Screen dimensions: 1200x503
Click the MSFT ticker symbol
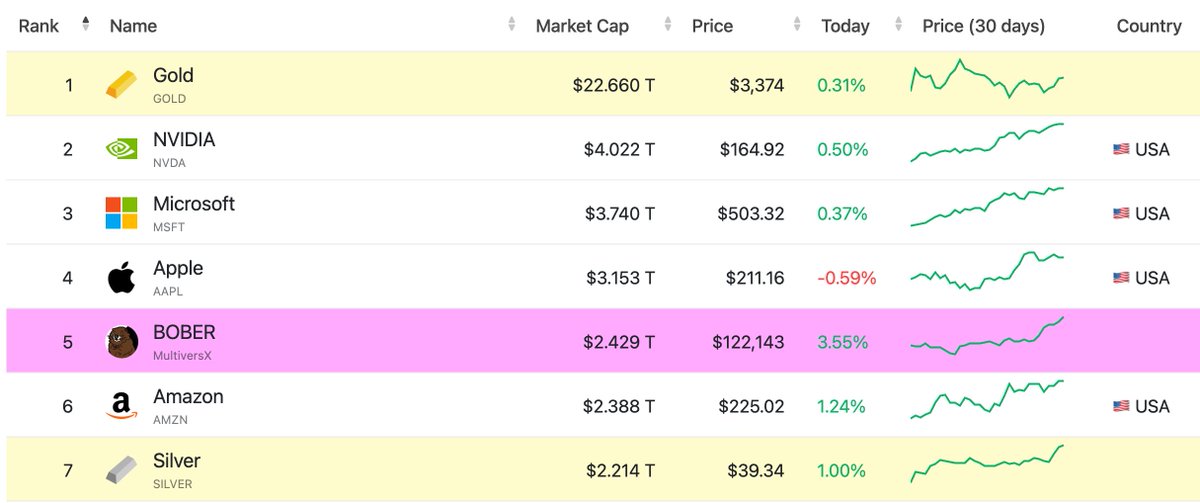click(x=169, y=227)
